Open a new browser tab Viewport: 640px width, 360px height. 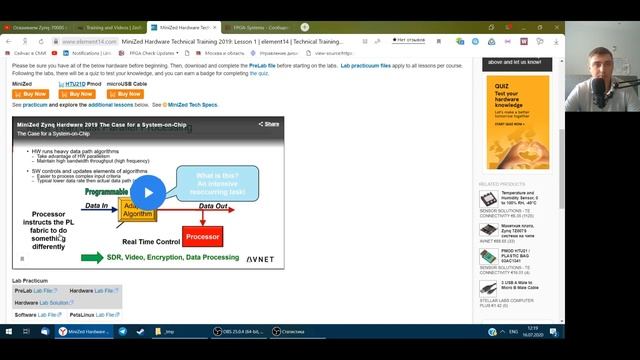[305, 27]
